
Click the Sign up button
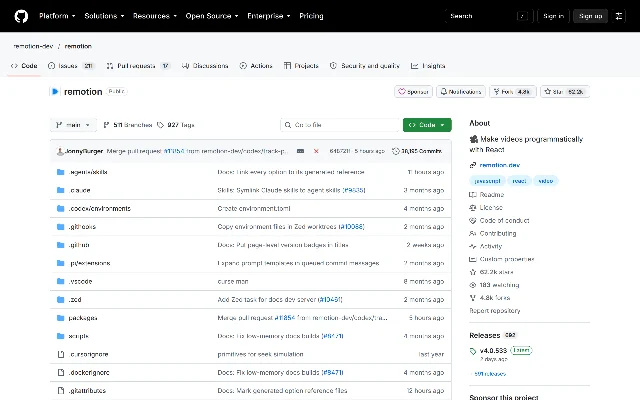590,16
